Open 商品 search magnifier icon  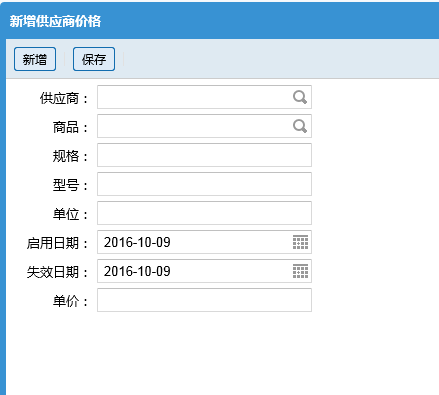[x=300, y=126]
